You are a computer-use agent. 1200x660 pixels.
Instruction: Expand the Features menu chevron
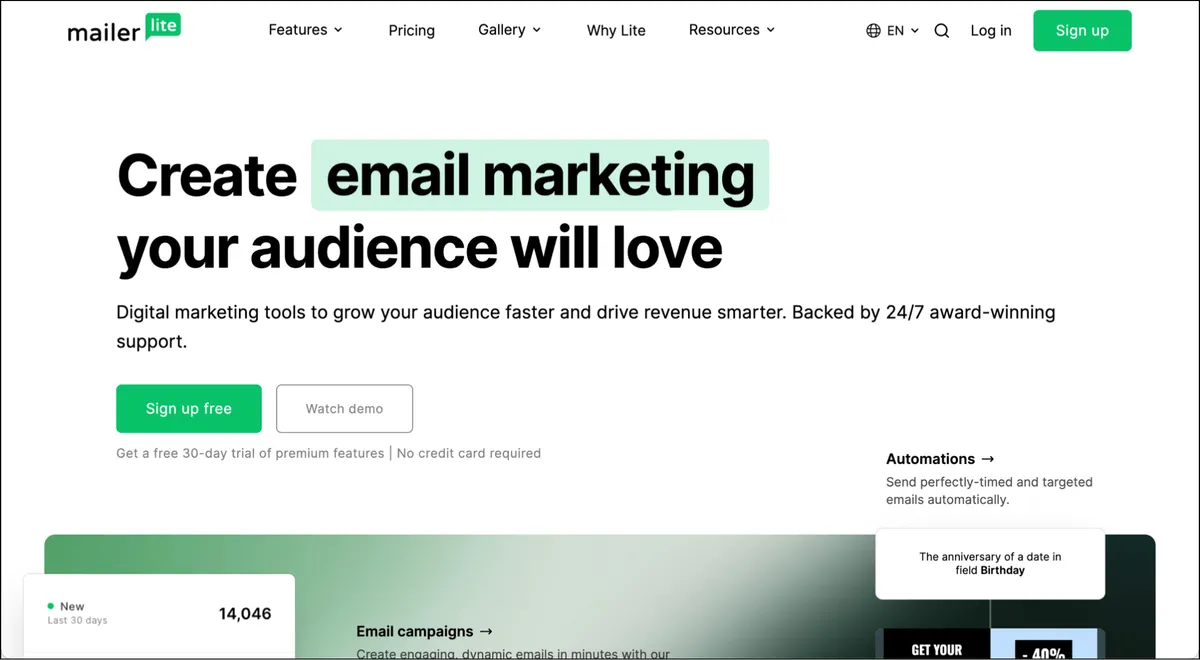point(338,30)
